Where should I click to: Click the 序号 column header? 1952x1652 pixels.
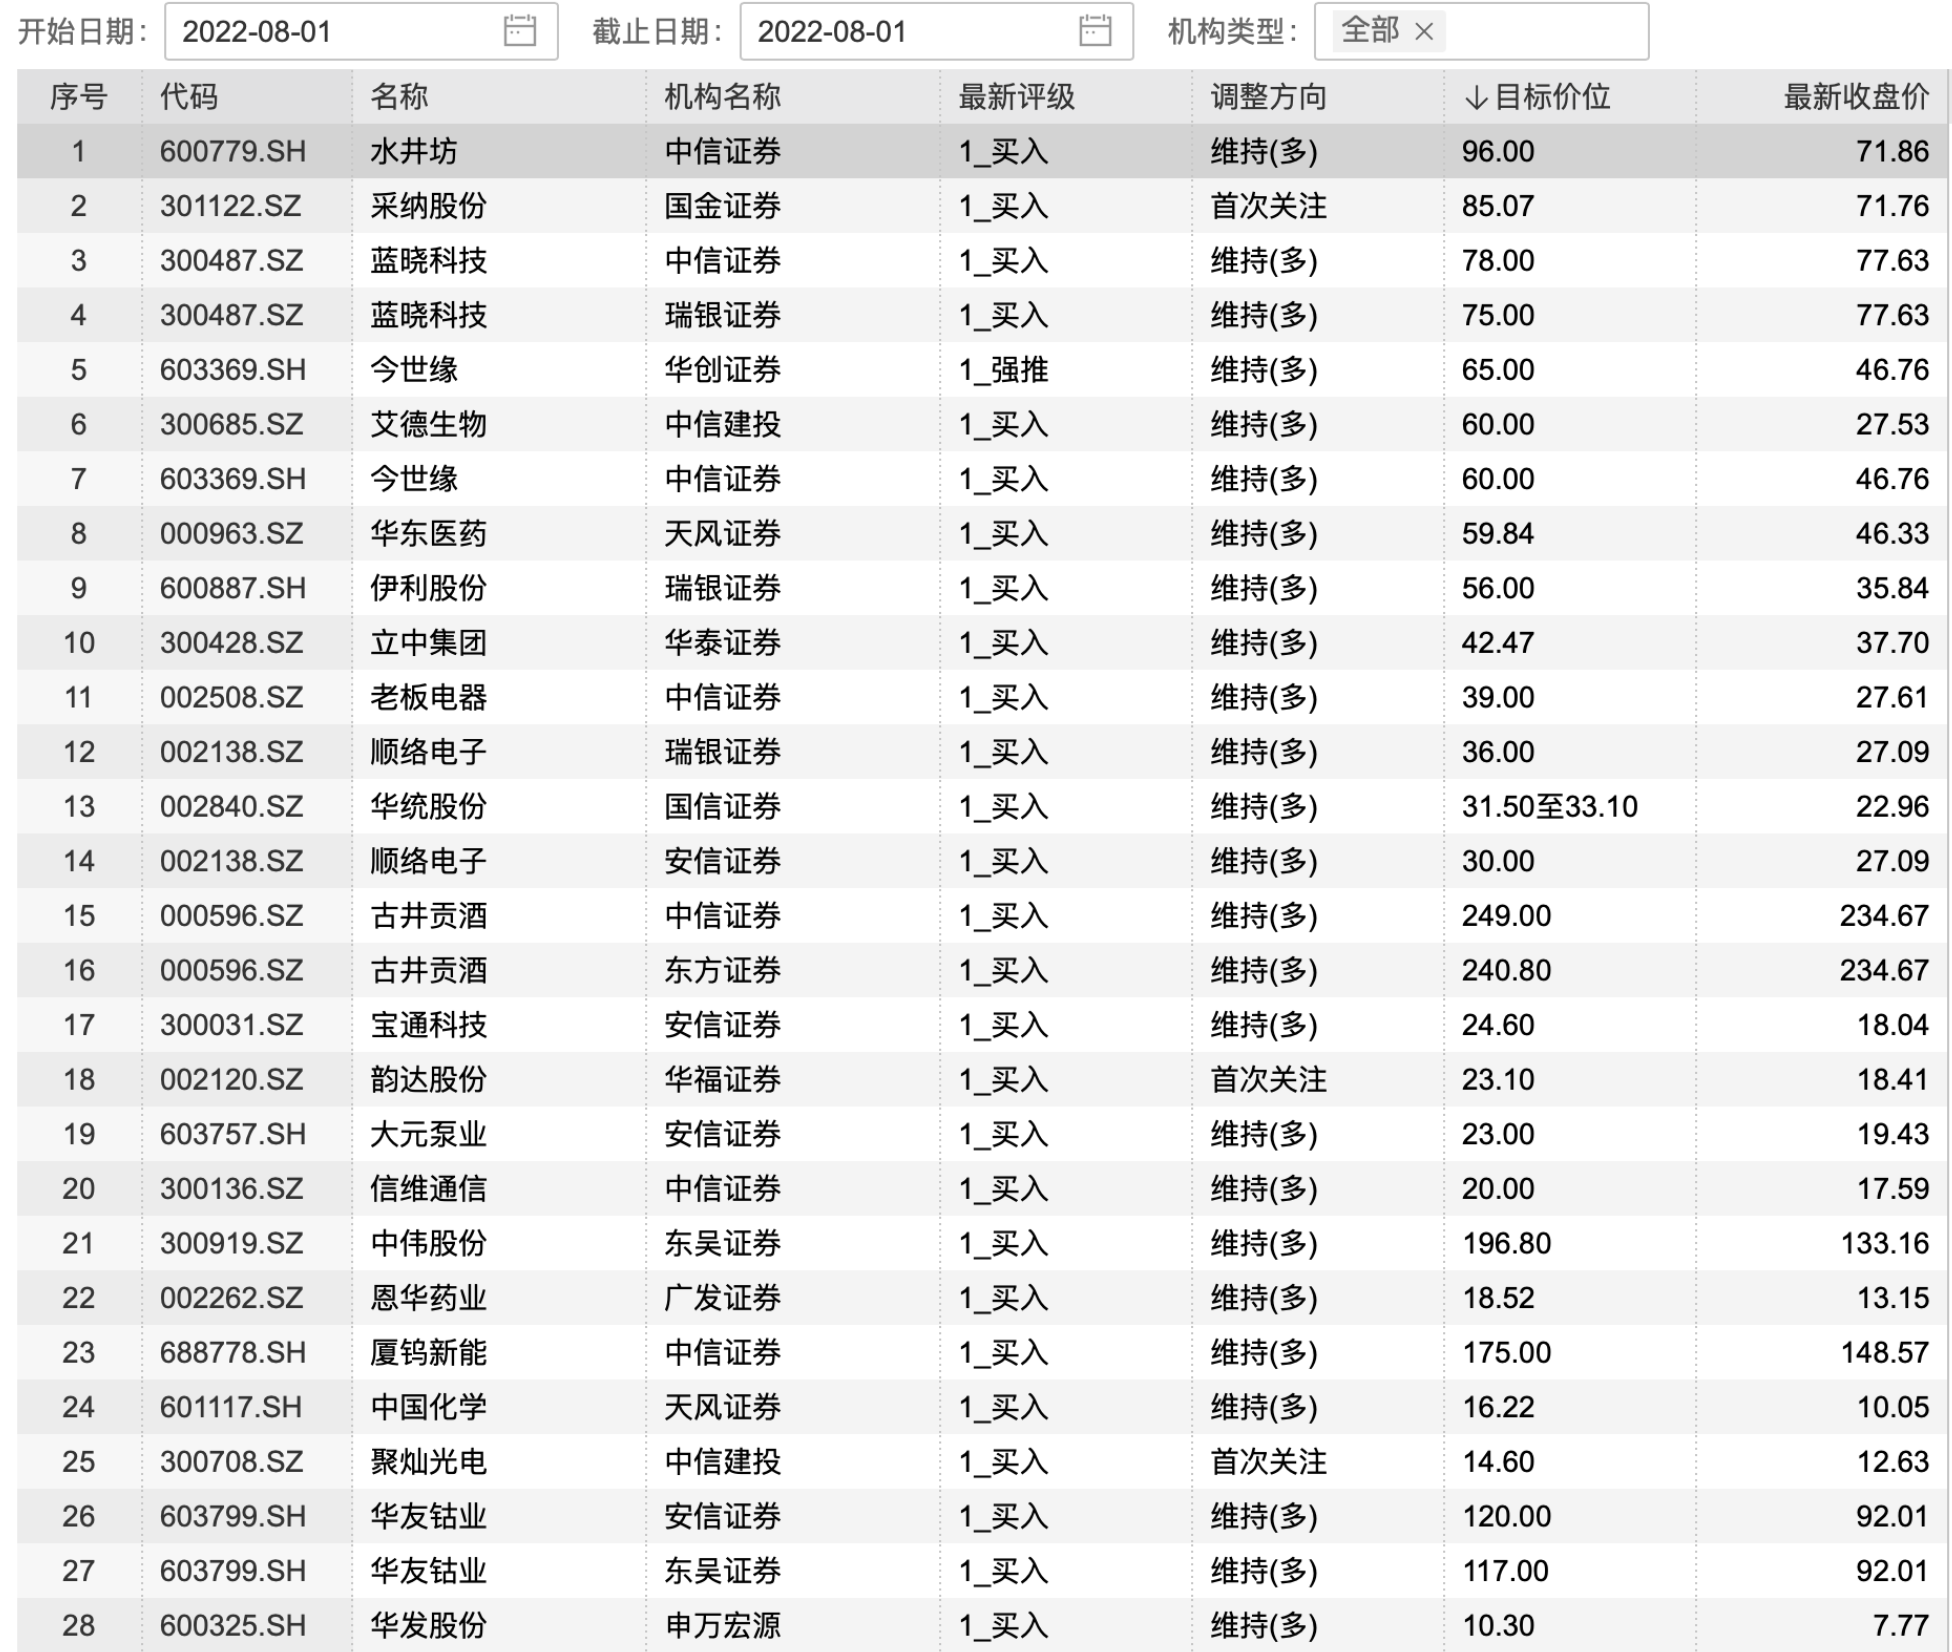coord(78,97)
